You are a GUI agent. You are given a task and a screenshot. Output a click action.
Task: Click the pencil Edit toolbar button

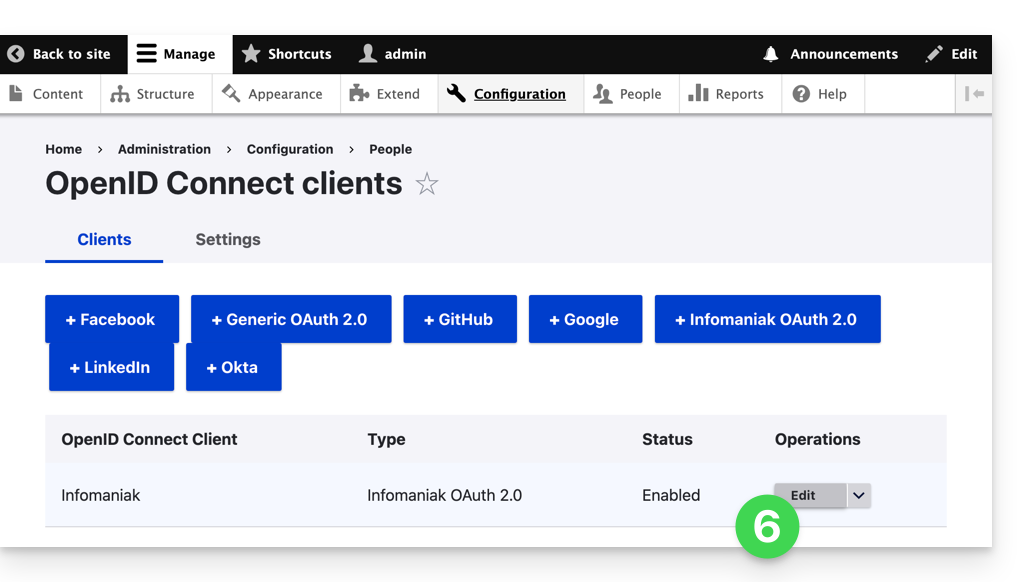[x=951, y=54]
